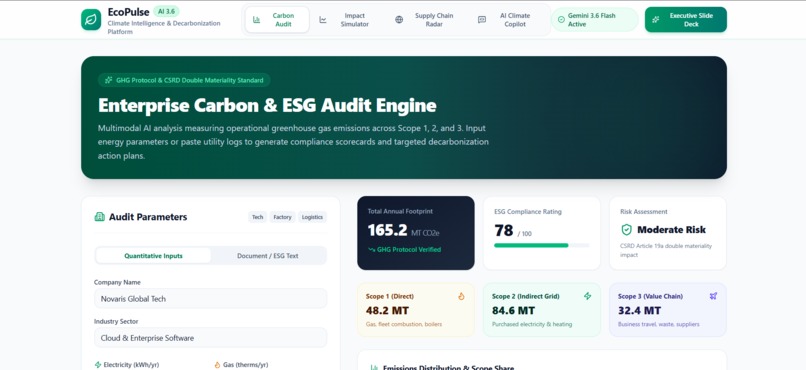
Task: Click the Moderate Risk label
Action: 671,230
